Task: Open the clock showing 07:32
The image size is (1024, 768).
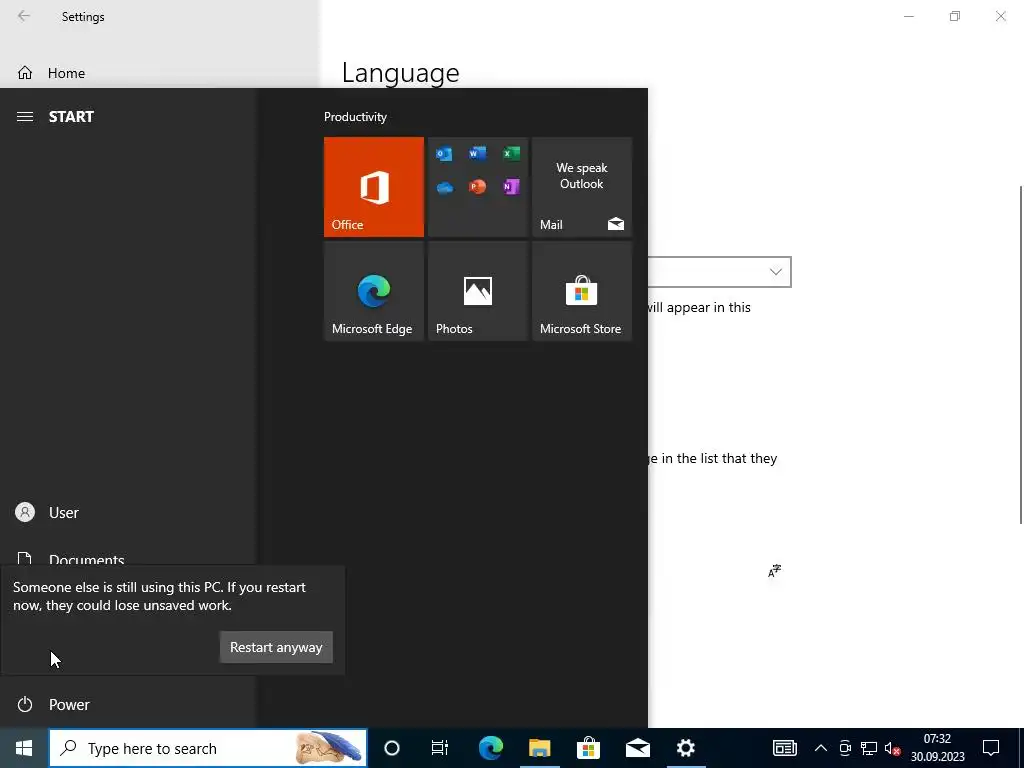Action: (x=938, y=748)
